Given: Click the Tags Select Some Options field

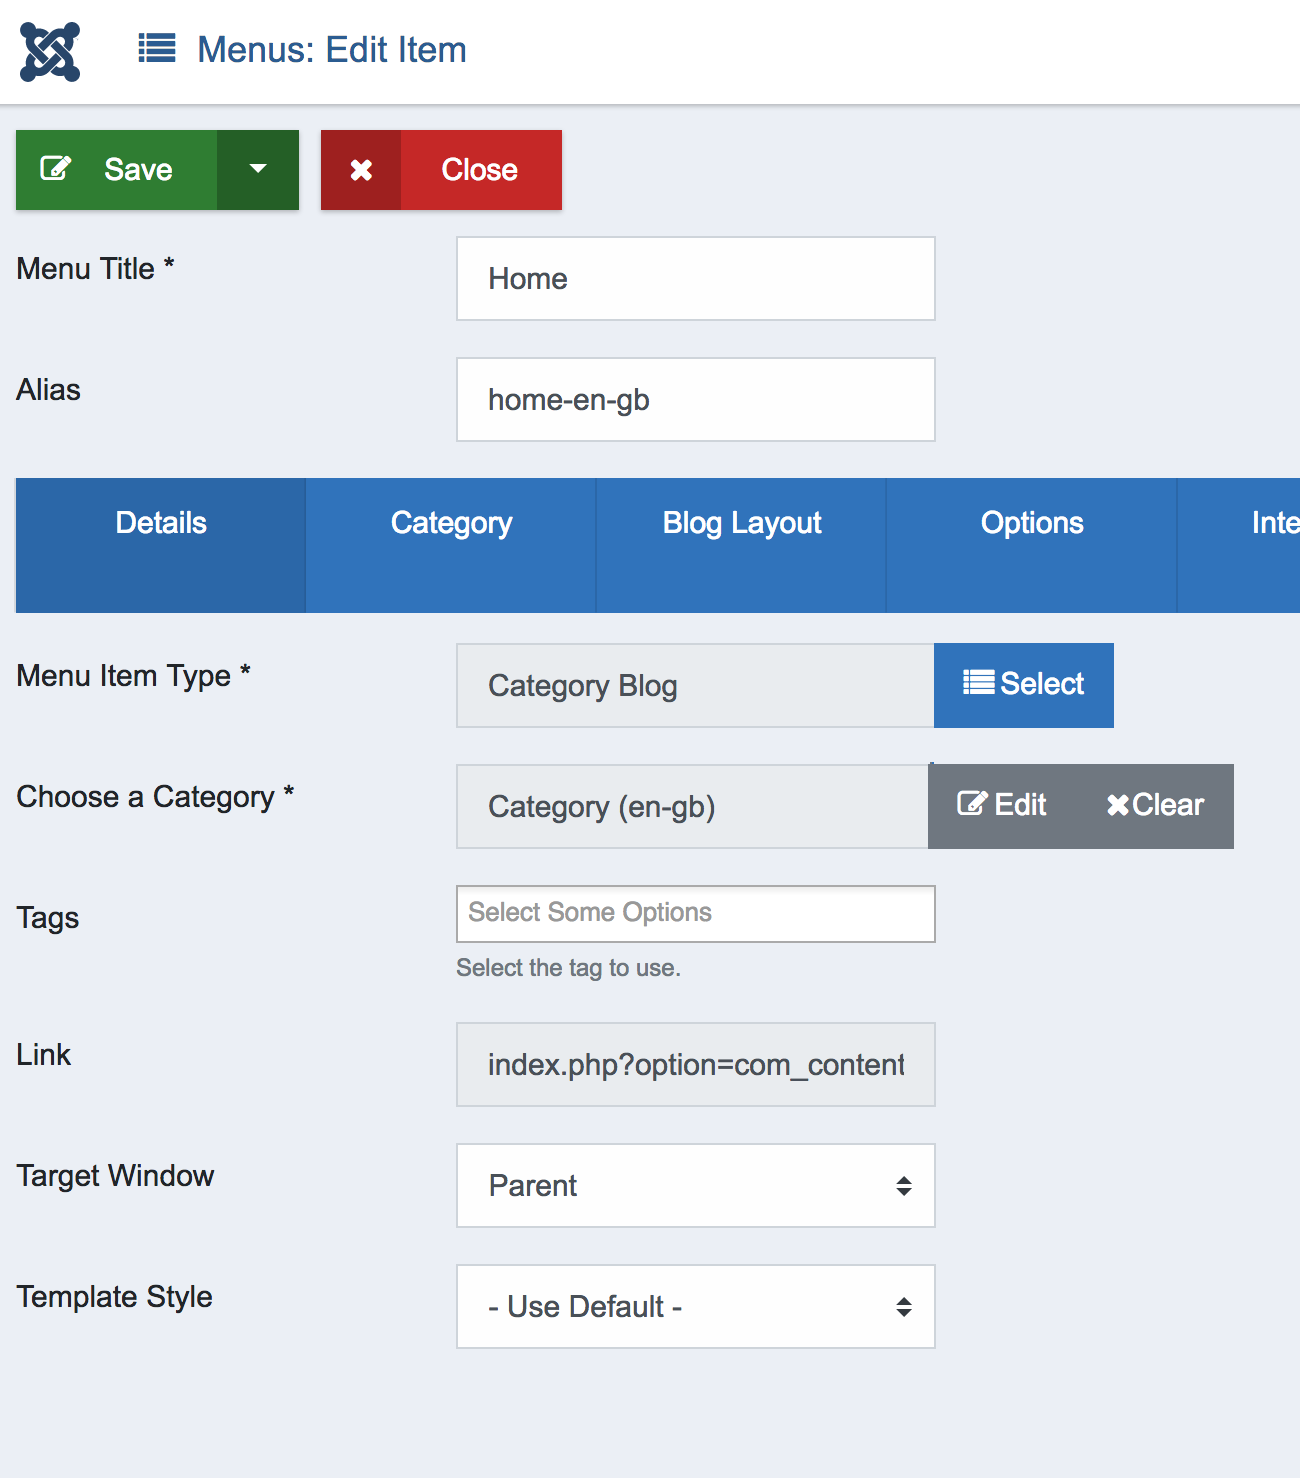Looking at the screenshot, I should click(x=696, y=914).
